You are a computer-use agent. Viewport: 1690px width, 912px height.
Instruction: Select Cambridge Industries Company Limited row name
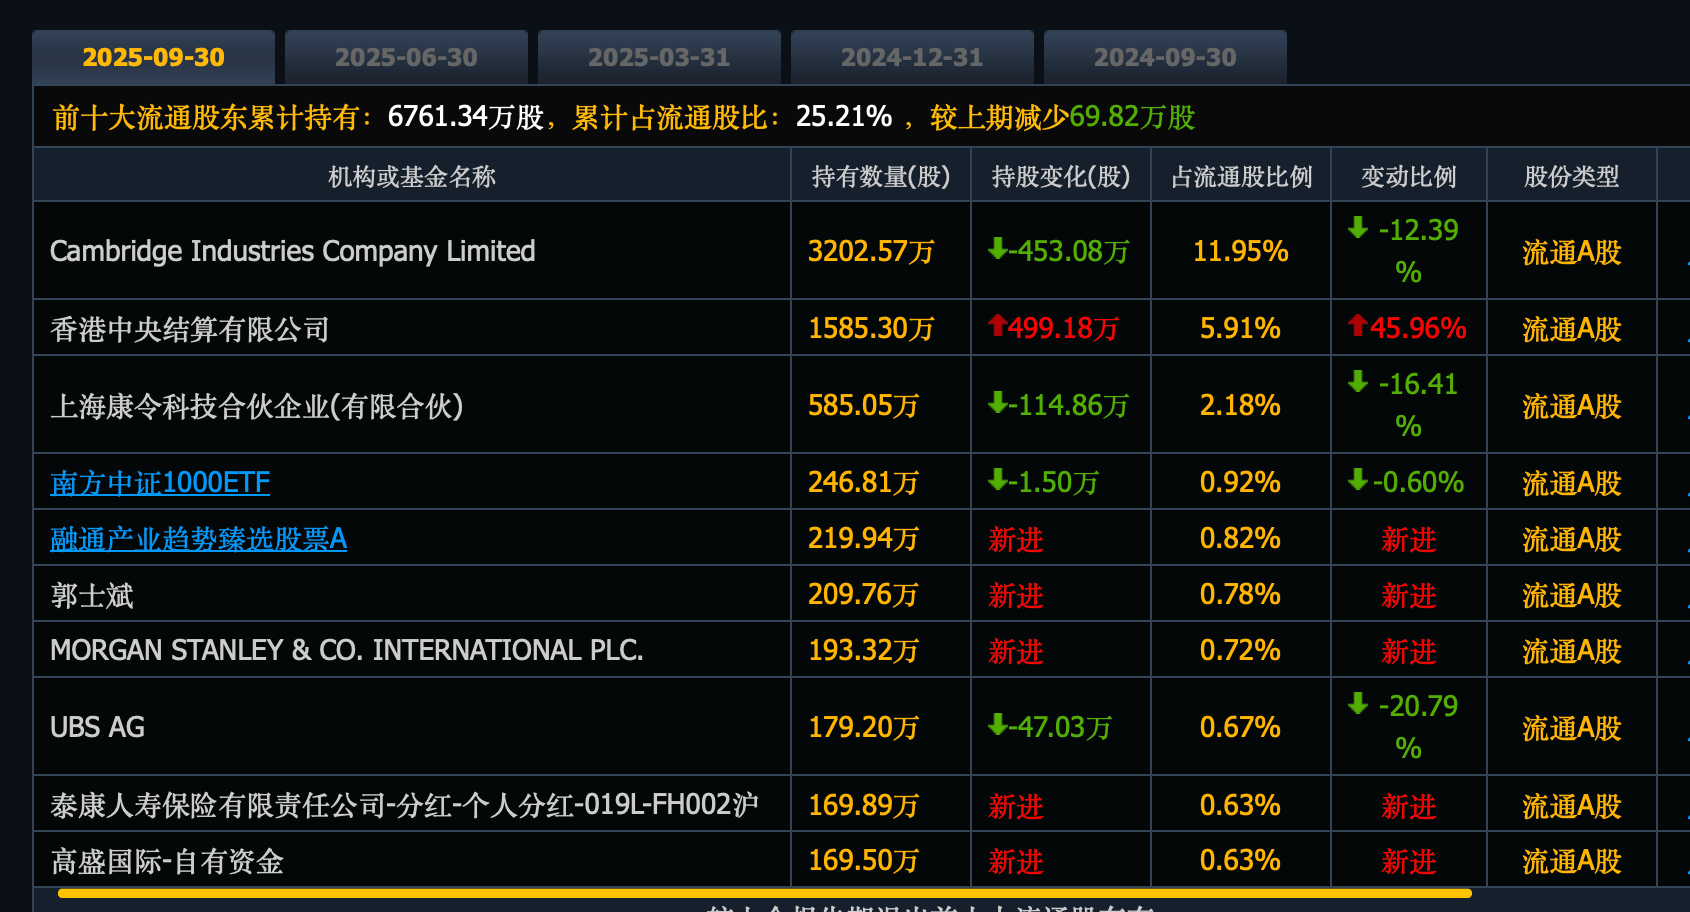tap(293, 251)
